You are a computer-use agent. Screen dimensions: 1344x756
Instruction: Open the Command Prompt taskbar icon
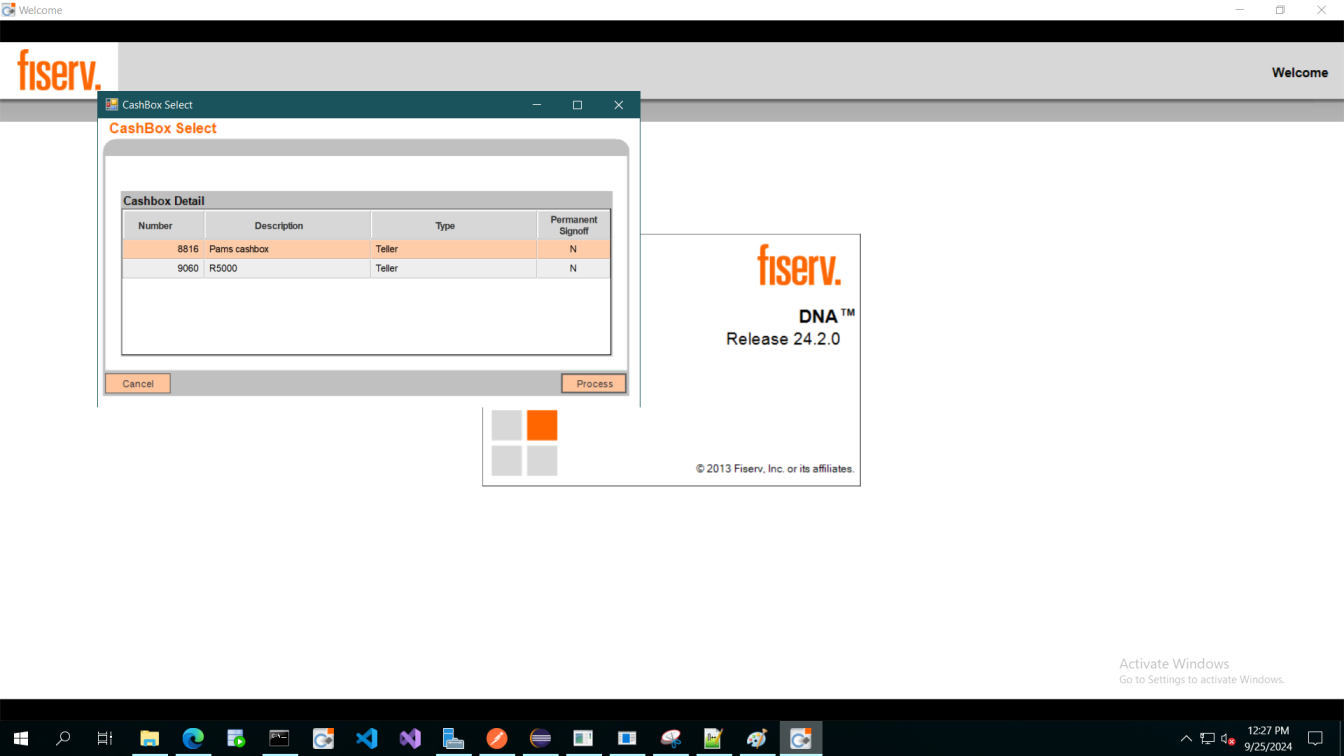coord(279,739)
